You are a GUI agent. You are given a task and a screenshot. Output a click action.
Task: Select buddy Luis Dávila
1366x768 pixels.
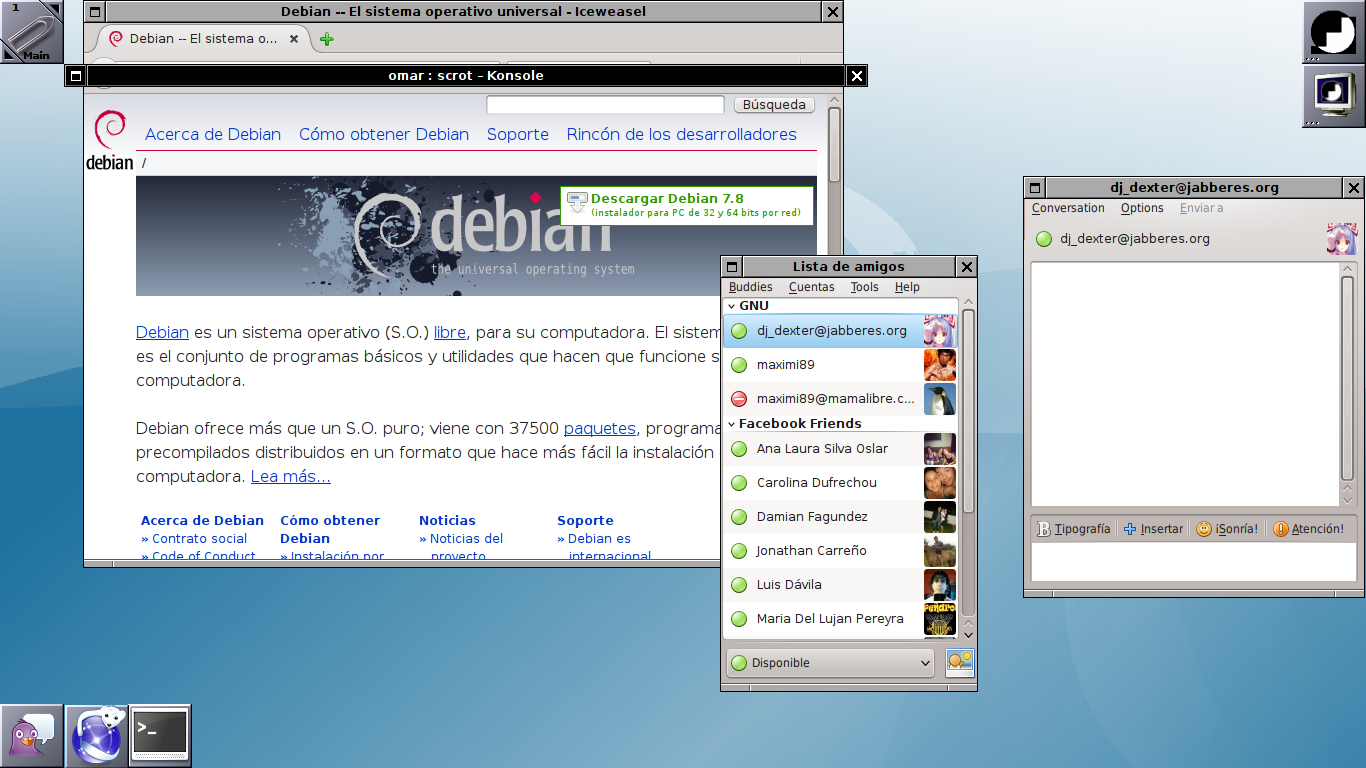pos(840,584)
